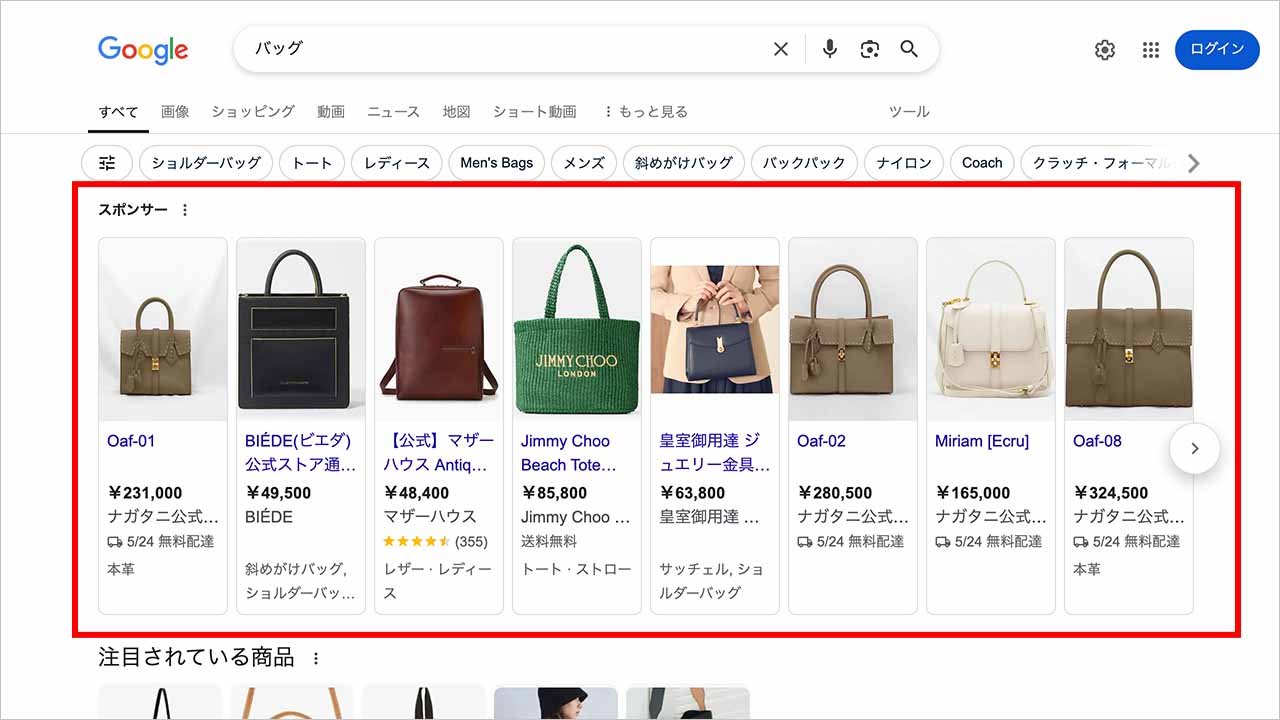This screenshot has height=720, width=1280.
Task: Click the ¥49,500 price
Action: 278,493
